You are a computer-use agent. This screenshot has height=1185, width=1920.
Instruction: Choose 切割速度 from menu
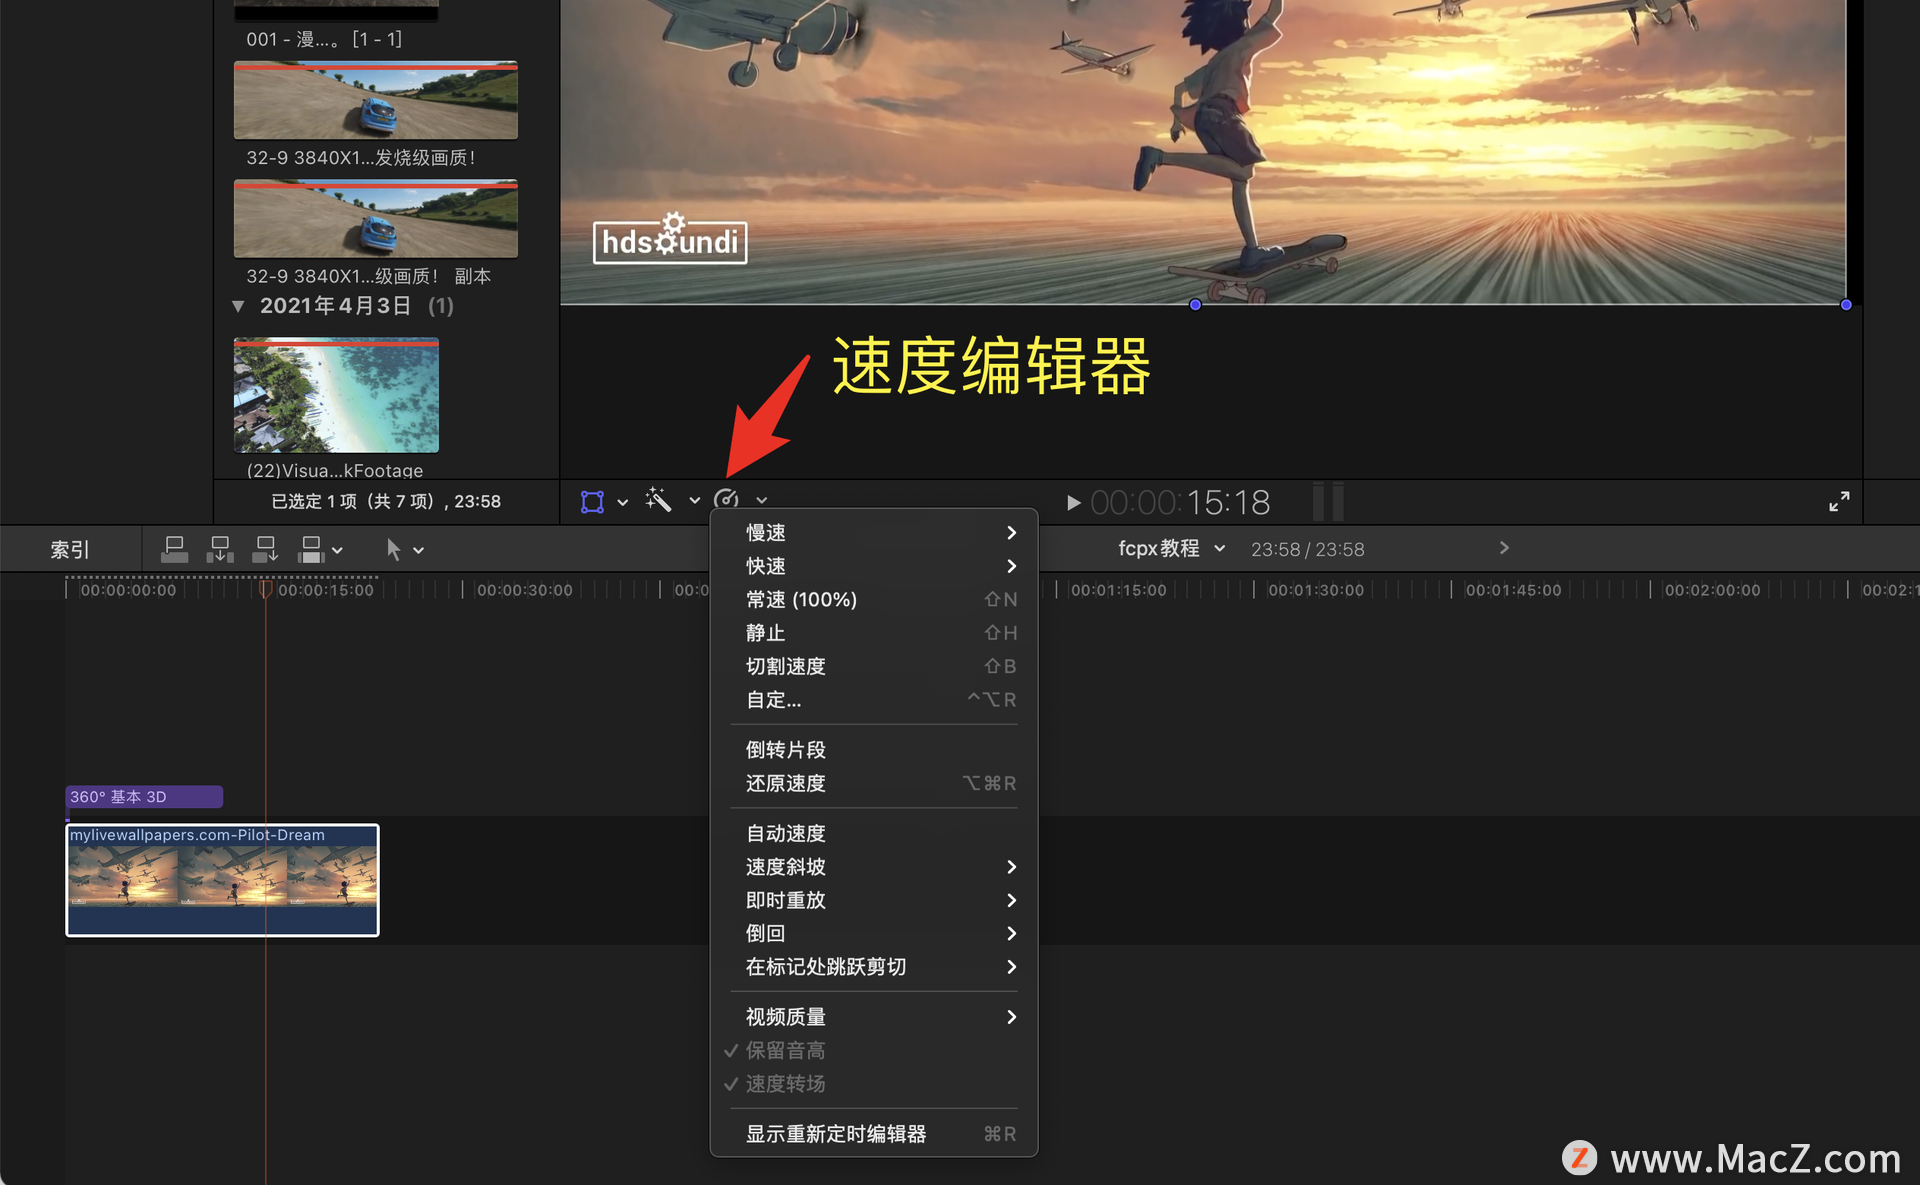(874, 666)
